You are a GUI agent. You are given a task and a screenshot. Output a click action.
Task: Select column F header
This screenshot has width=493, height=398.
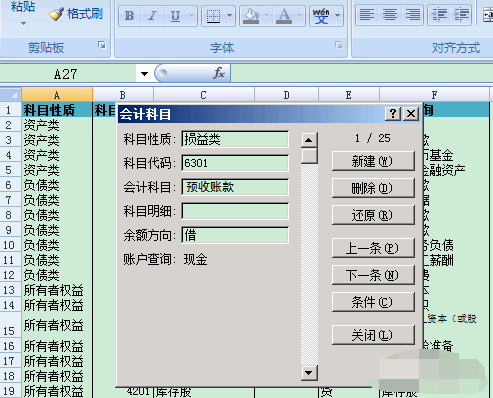[x=434, y=95]
